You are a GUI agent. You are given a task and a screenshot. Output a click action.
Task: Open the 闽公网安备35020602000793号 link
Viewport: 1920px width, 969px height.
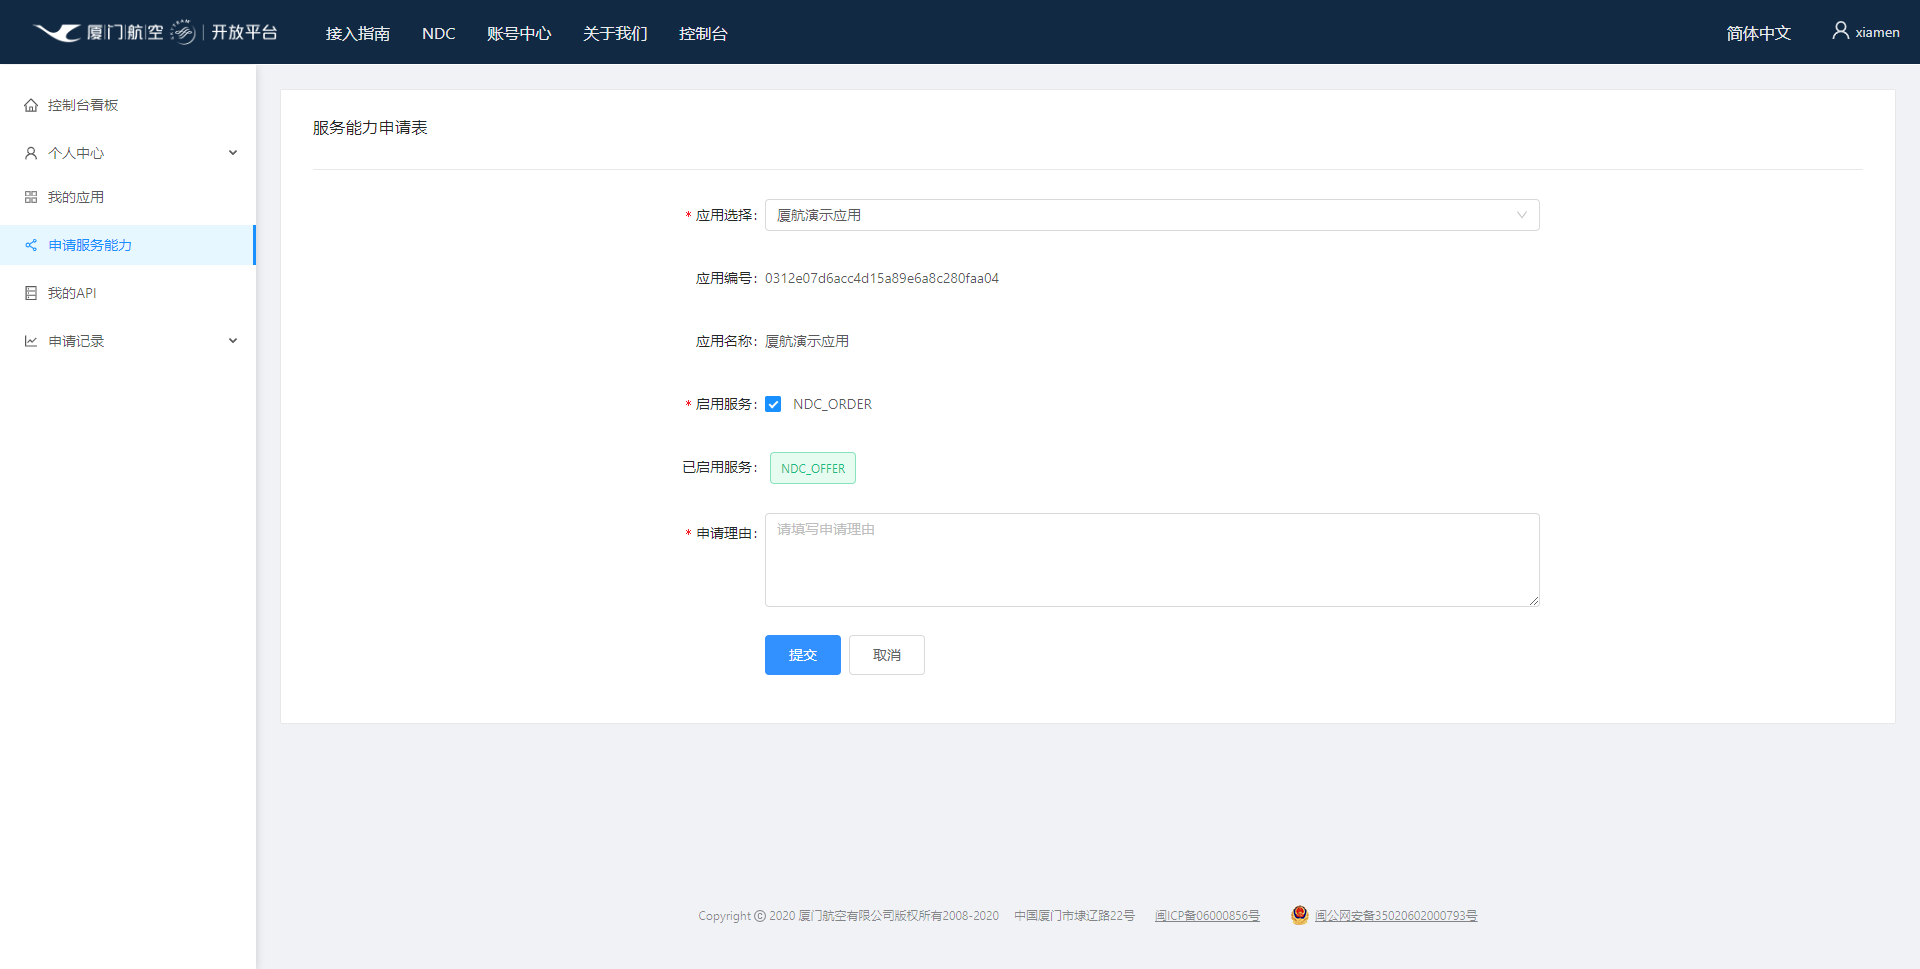[x=1396, y=916]
